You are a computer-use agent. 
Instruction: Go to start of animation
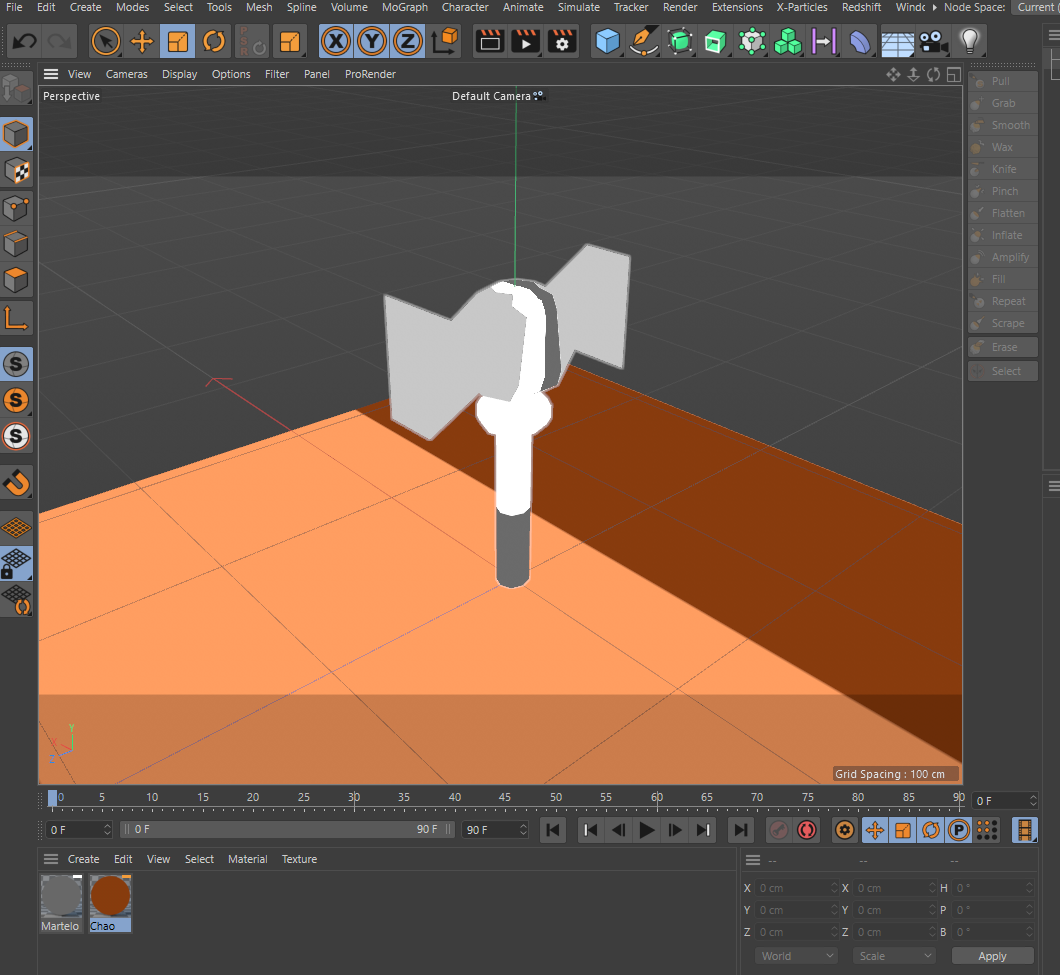pyautogui.click(x=553, y=830)
